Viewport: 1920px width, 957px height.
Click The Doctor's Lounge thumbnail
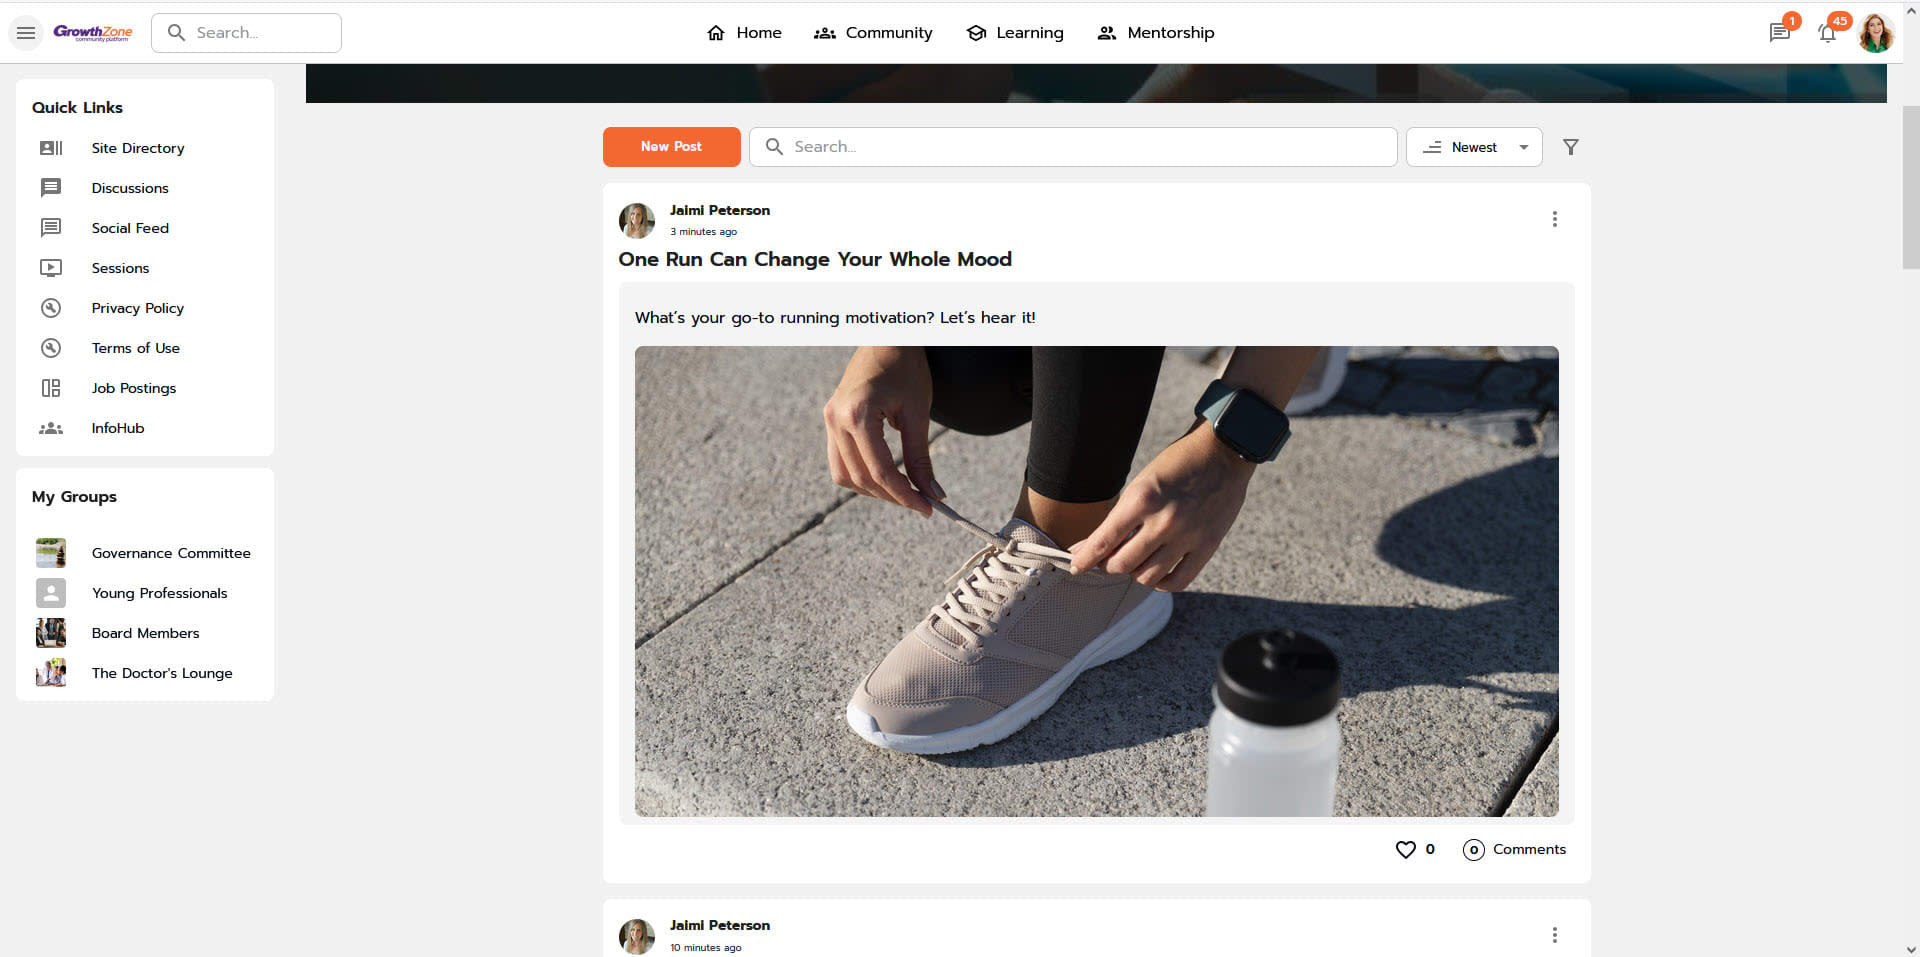[x=51, y=673]
